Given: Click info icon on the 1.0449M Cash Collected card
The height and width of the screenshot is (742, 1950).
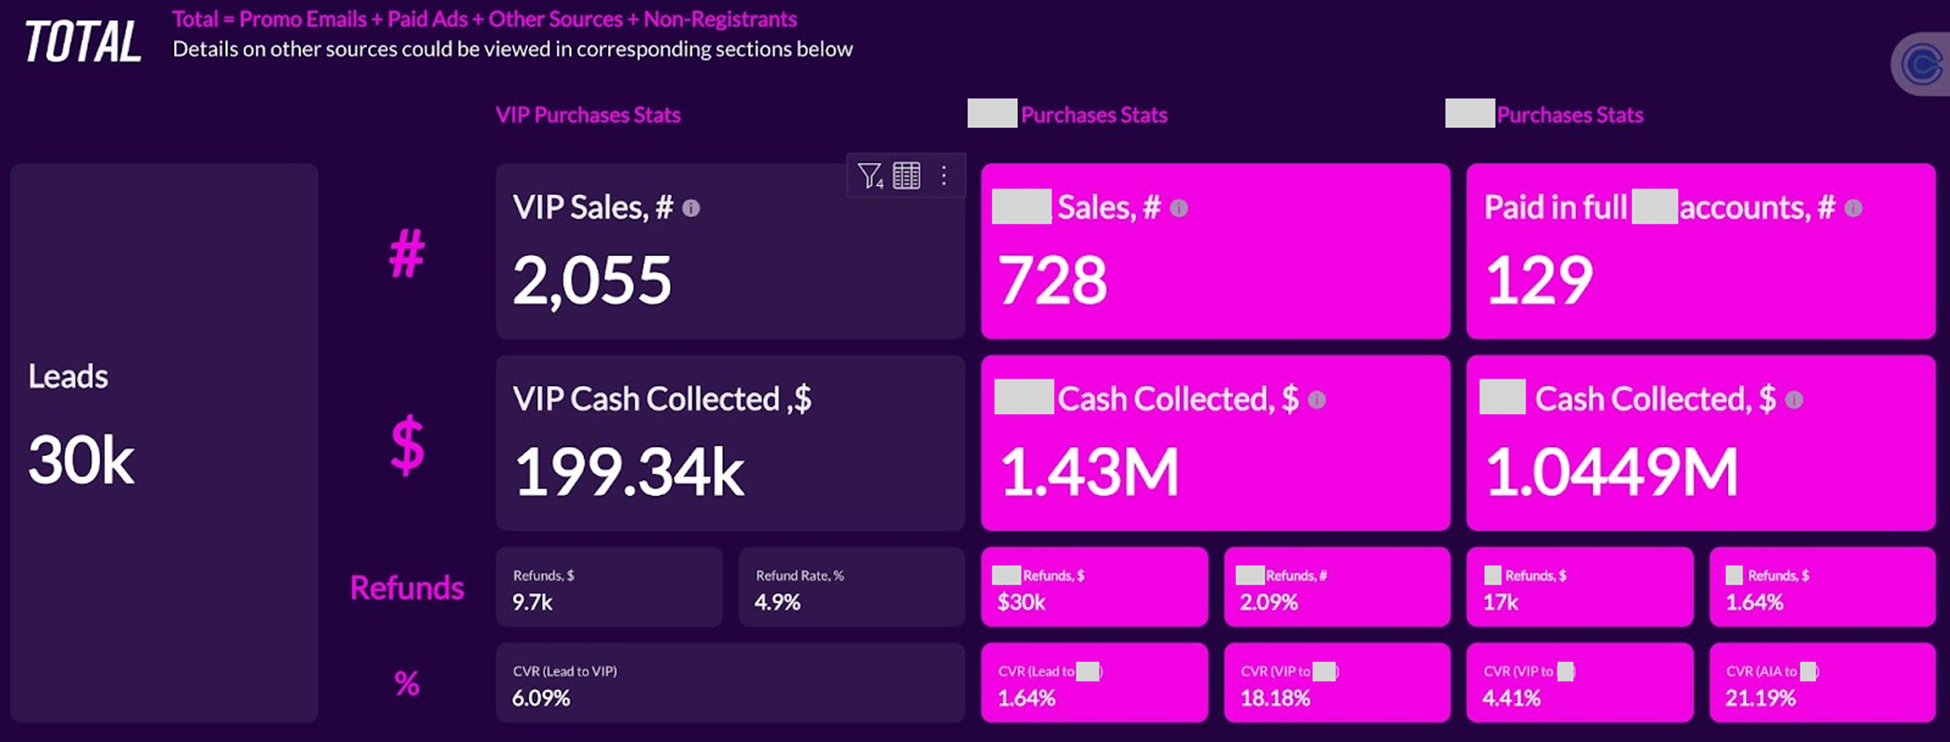Looking at the screenshot, I should pyautogui.click(x=1794, y=400).
